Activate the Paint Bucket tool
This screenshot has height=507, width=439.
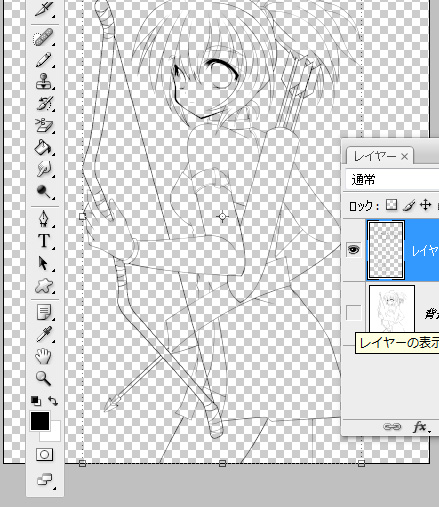tap(43, 147)
